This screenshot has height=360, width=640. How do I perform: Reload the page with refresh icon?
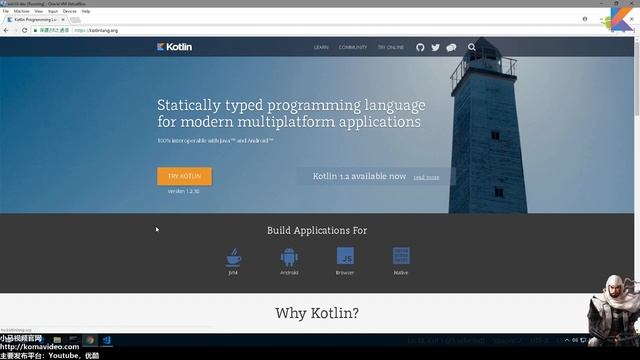tap(24, 30)
